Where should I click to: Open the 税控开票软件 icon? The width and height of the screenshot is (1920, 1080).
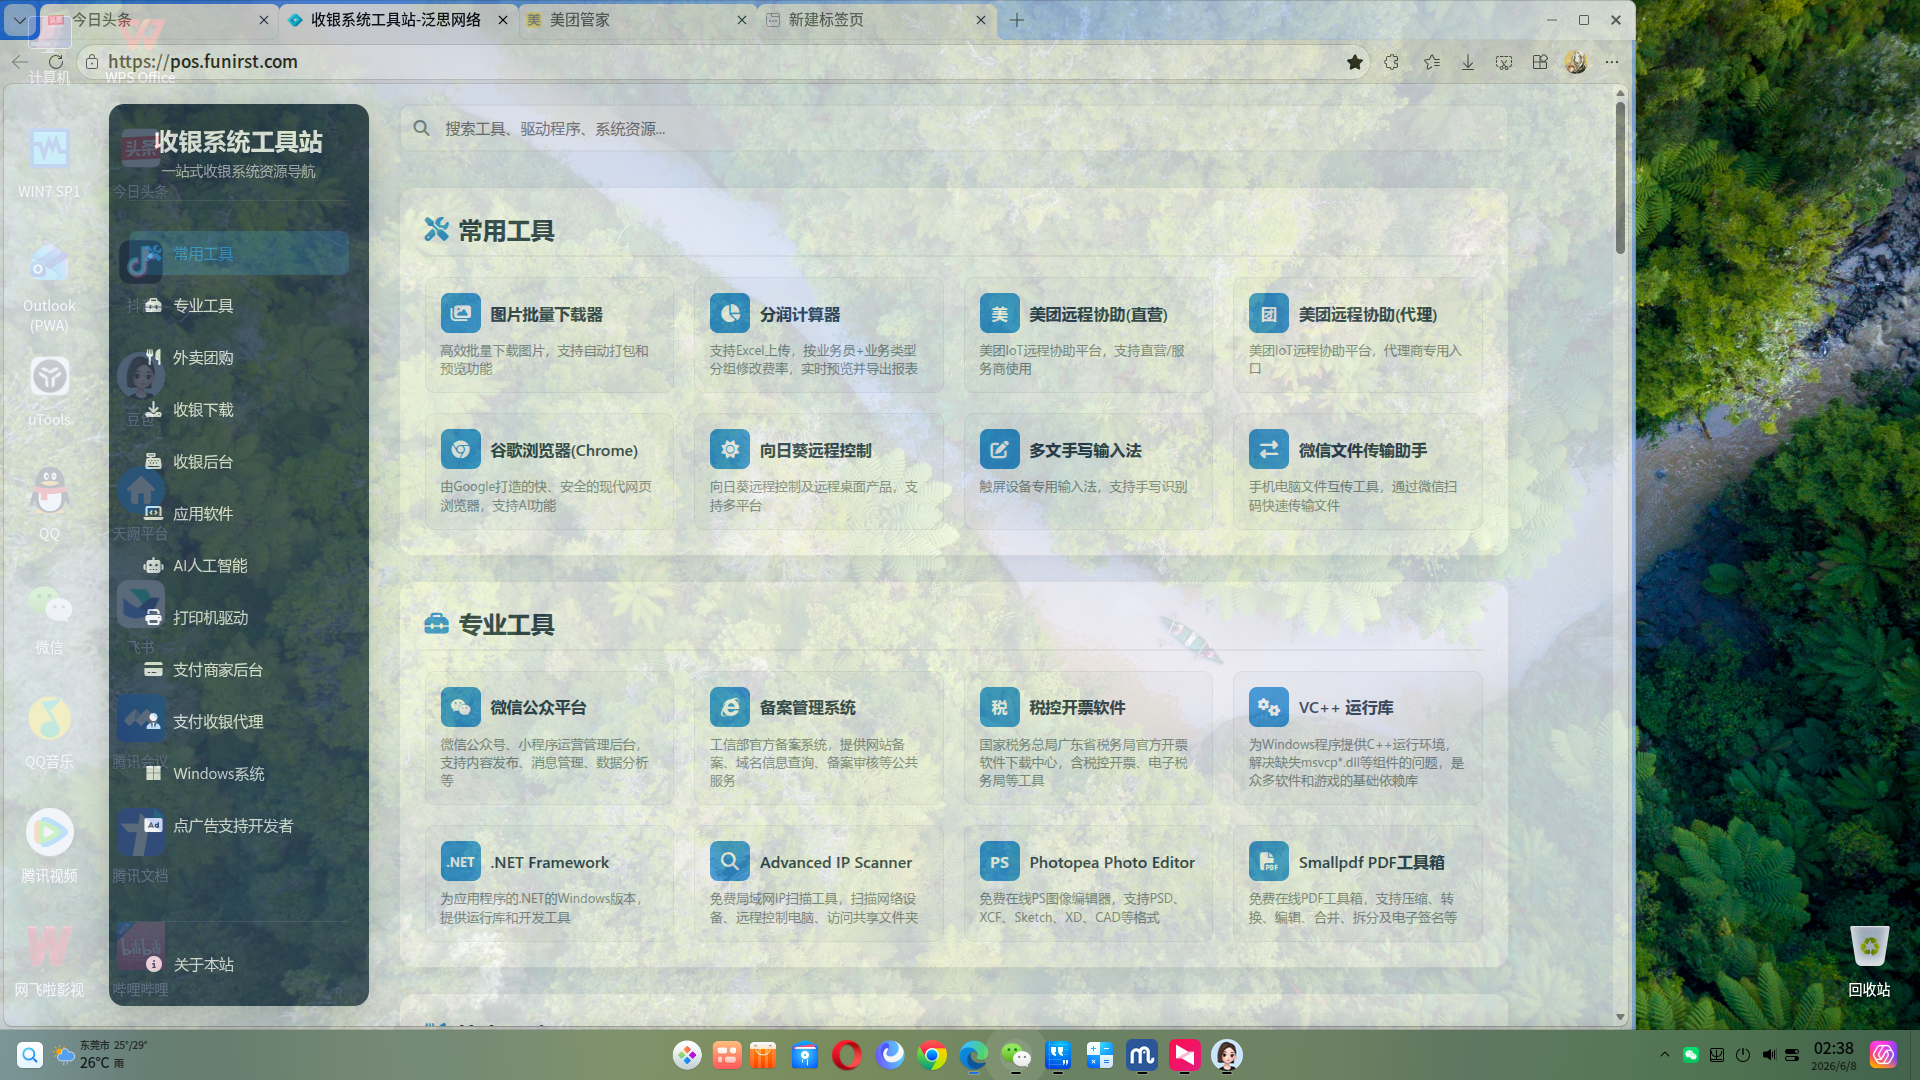[999, 707]
